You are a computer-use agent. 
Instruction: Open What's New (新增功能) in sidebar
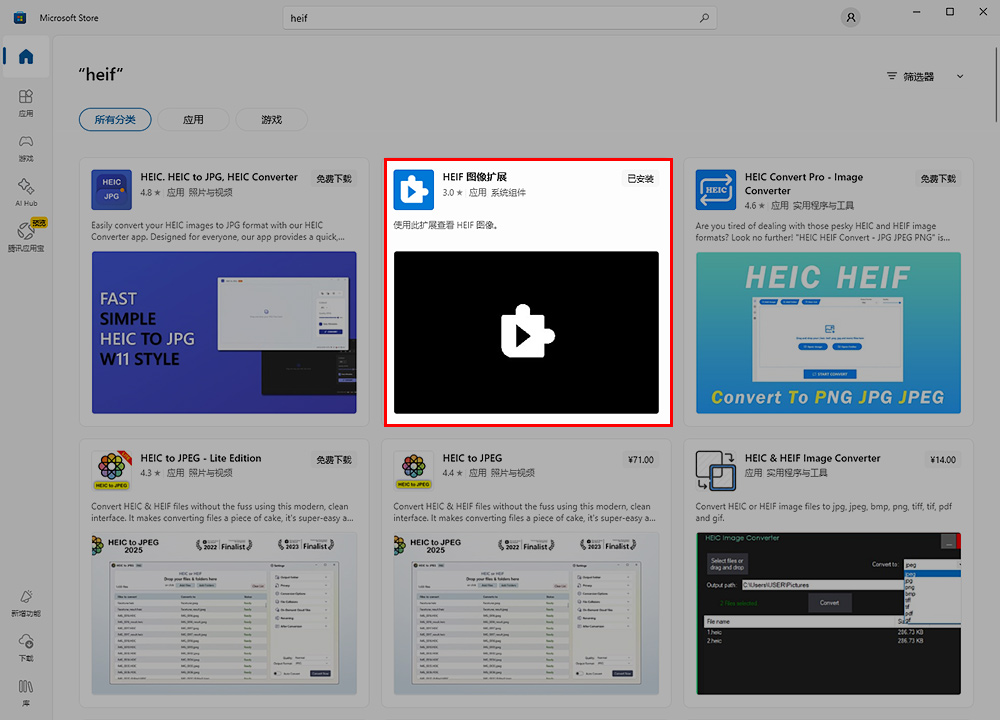pyautogui.click(x=26, y=603)
